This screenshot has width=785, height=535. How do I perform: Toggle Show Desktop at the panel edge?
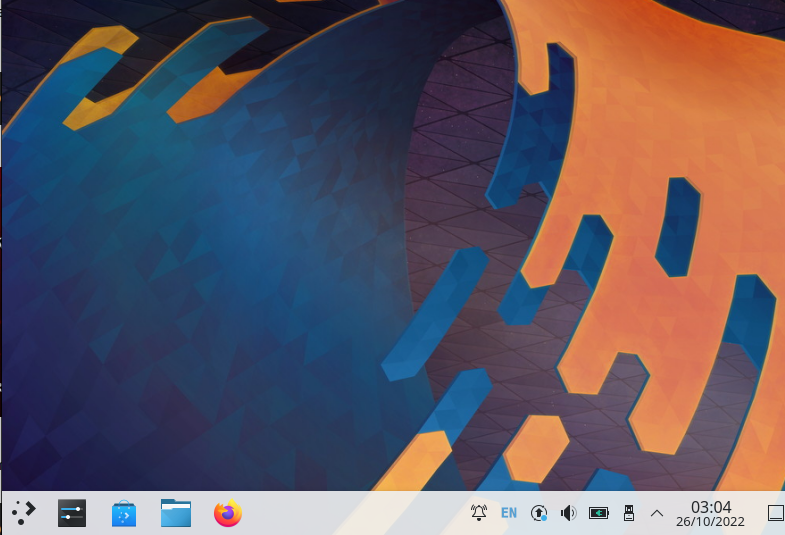[x=775, y=513]
